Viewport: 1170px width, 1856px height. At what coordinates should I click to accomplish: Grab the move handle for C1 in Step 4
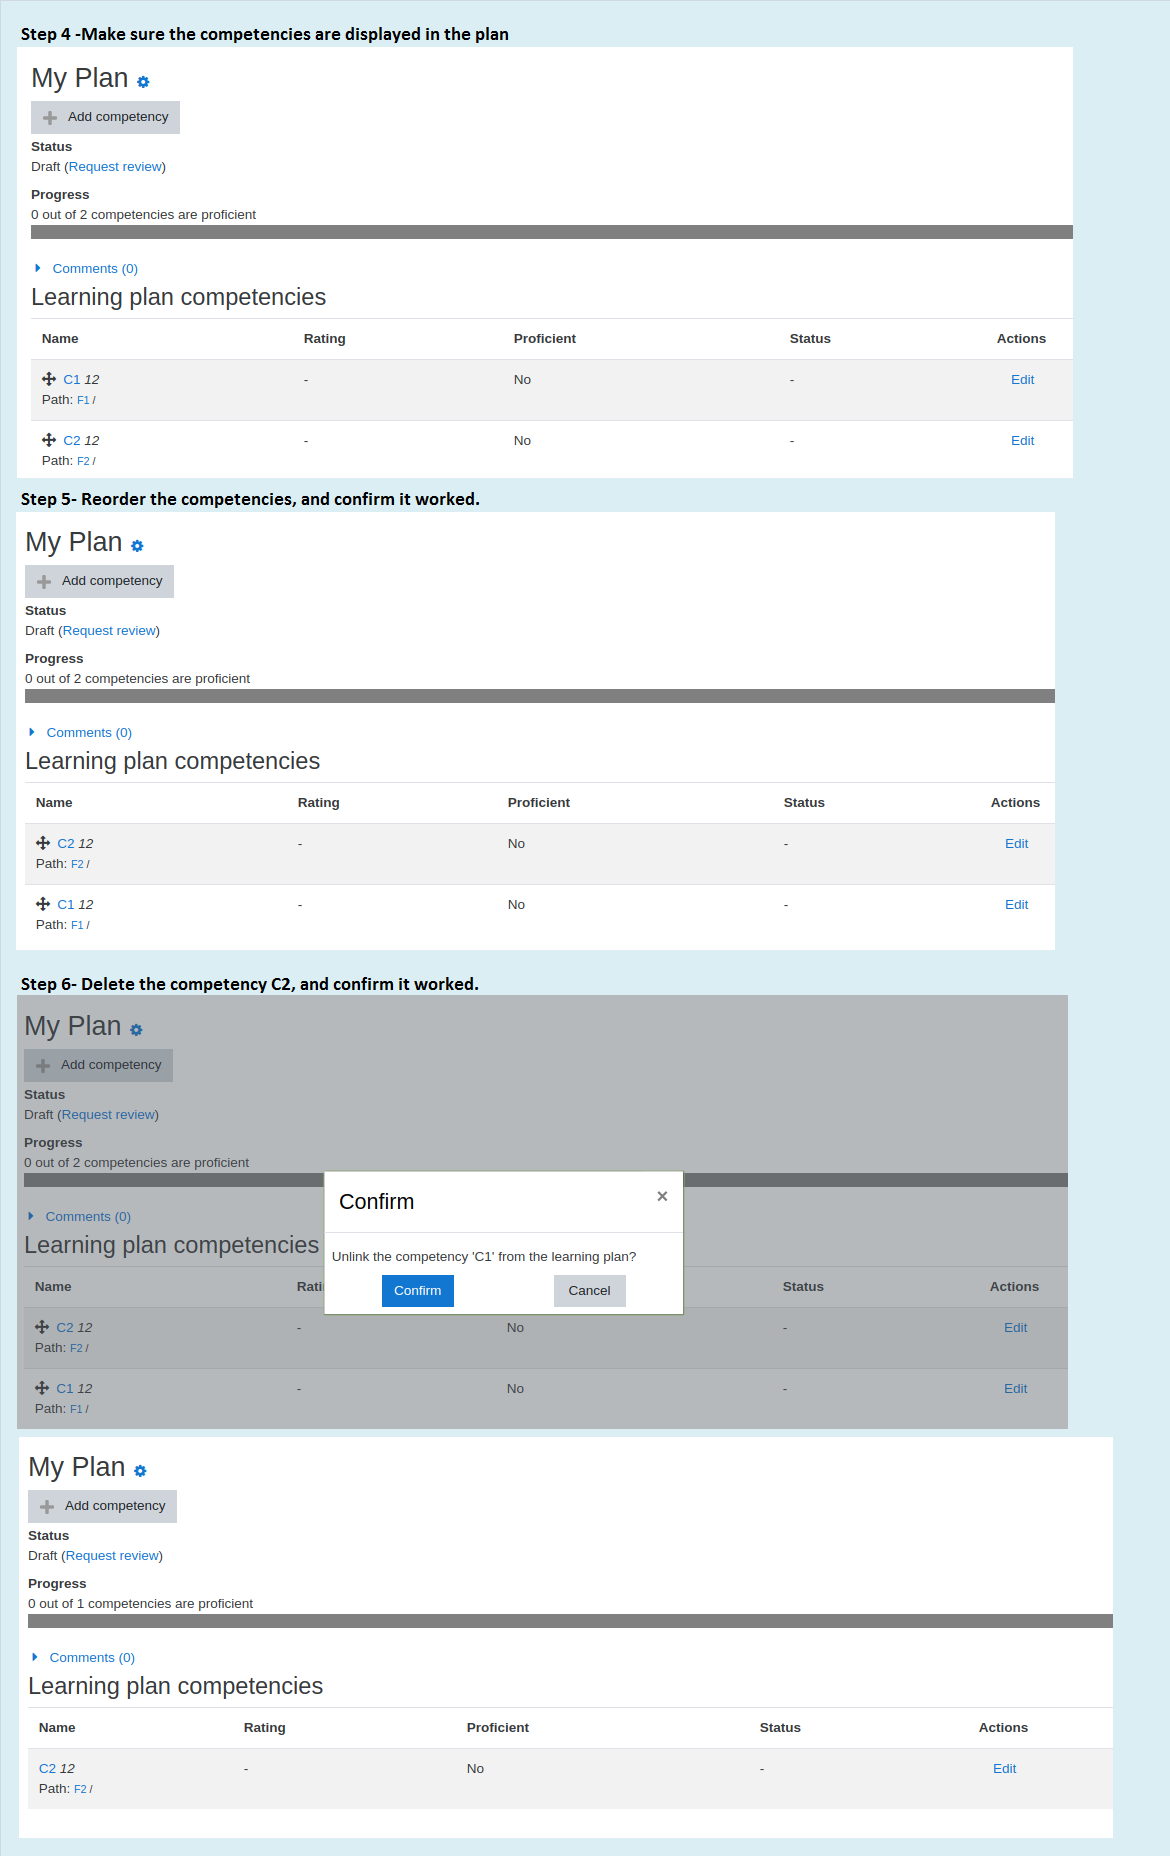point(49,379)
